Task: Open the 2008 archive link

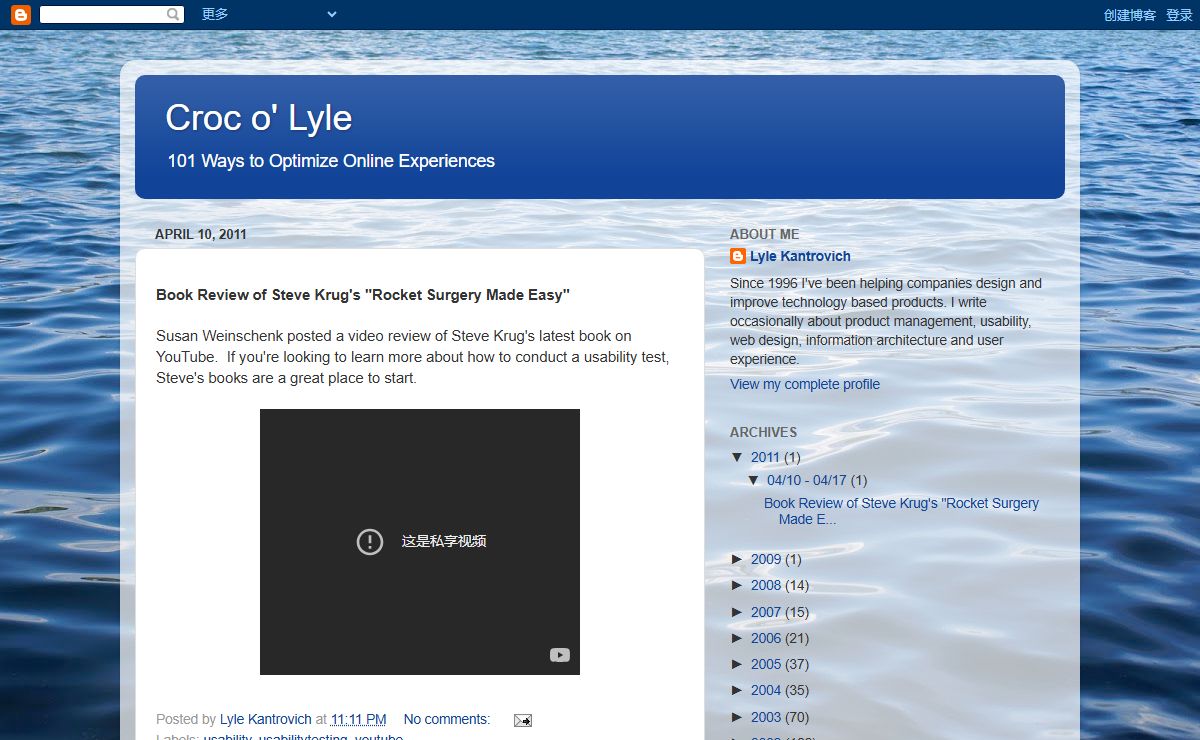Action: [765, 585]
